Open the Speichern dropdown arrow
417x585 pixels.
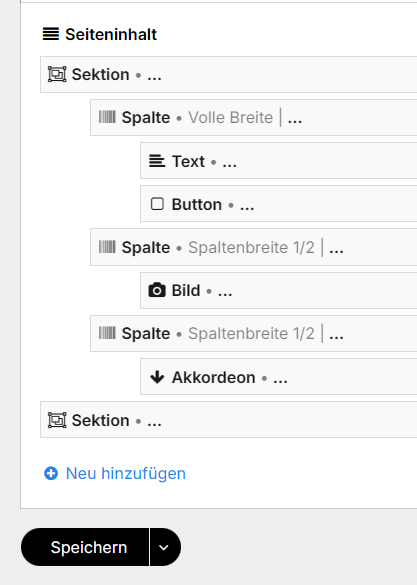[164, 547]
